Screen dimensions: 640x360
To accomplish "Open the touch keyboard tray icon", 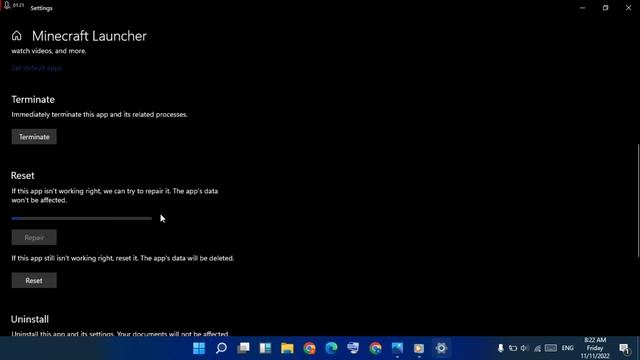I will (x=551, y=348).
